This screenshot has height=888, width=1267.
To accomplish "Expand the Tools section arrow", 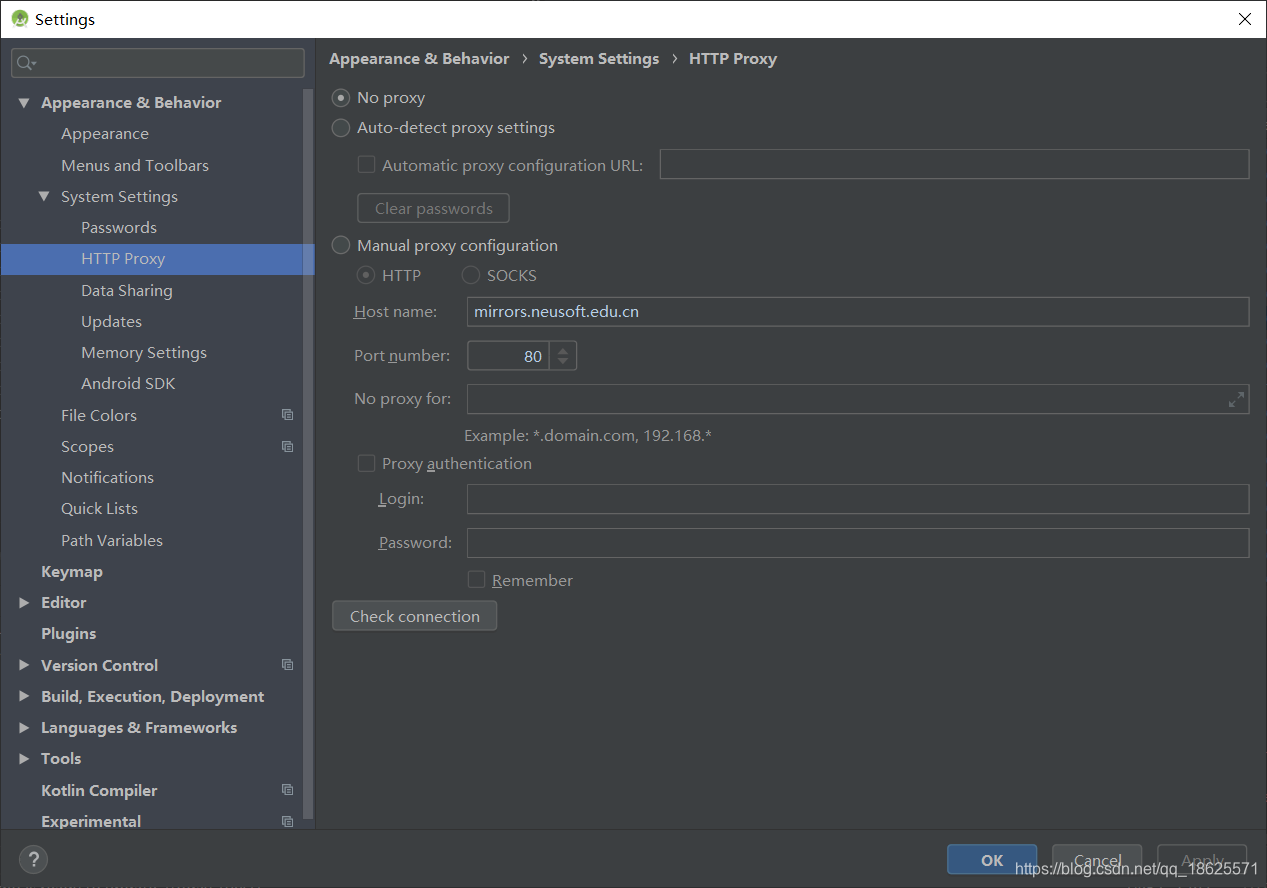I will coord(24,759).
